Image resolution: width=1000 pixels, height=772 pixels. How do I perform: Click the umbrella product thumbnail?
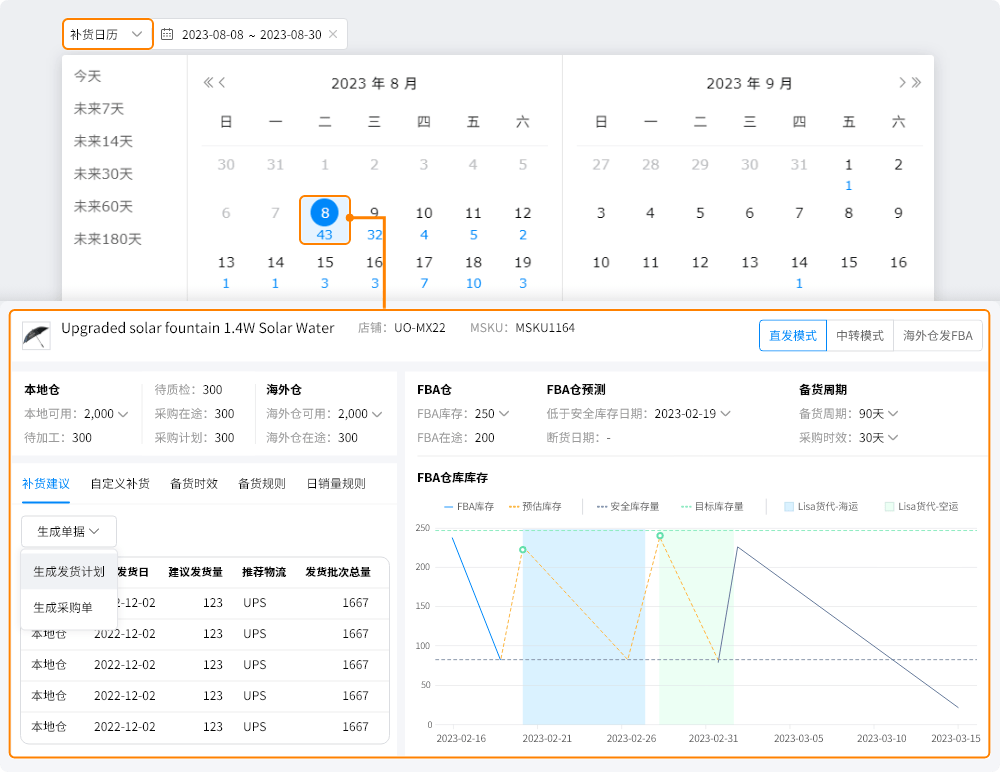point(36,336)
